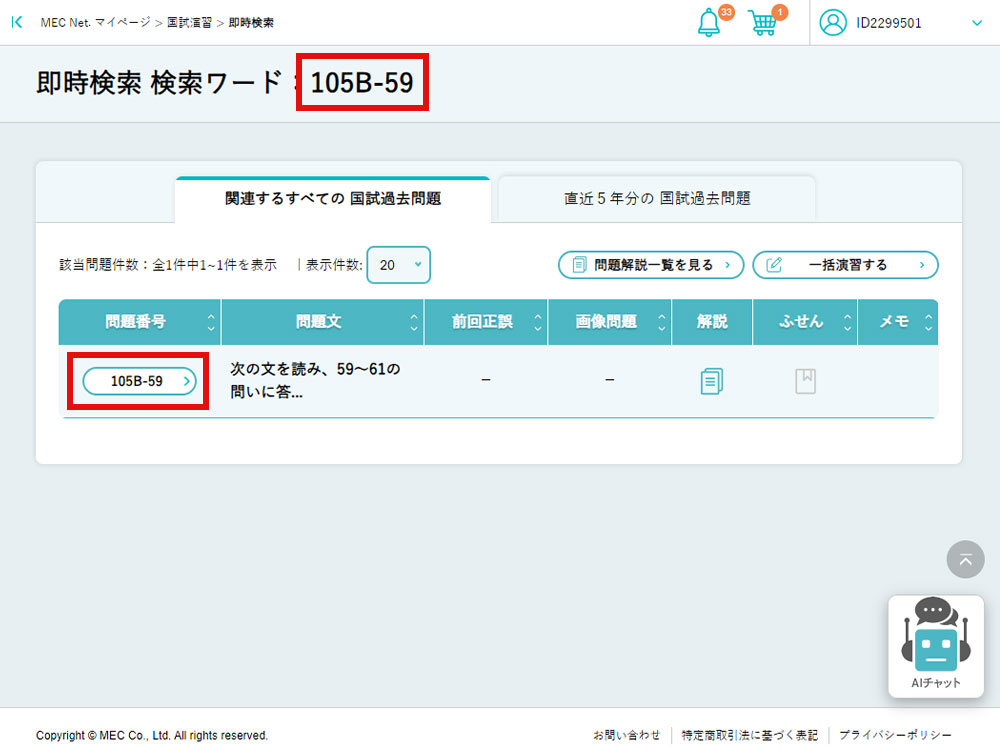Click the 一括演習する button
This screenshot has width=1000, height=750.
click(x=846, y=265)
